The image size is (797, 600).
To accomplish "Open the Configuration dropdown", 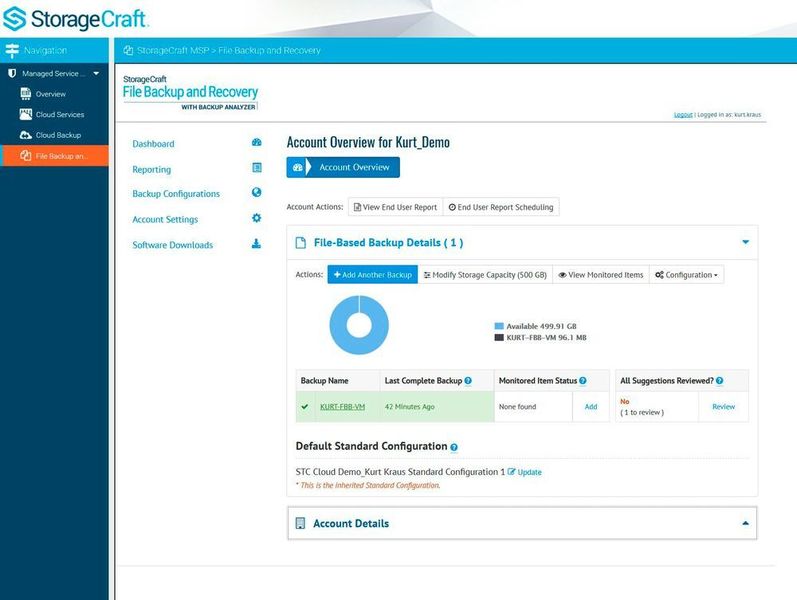I will [x=686, y=275].
